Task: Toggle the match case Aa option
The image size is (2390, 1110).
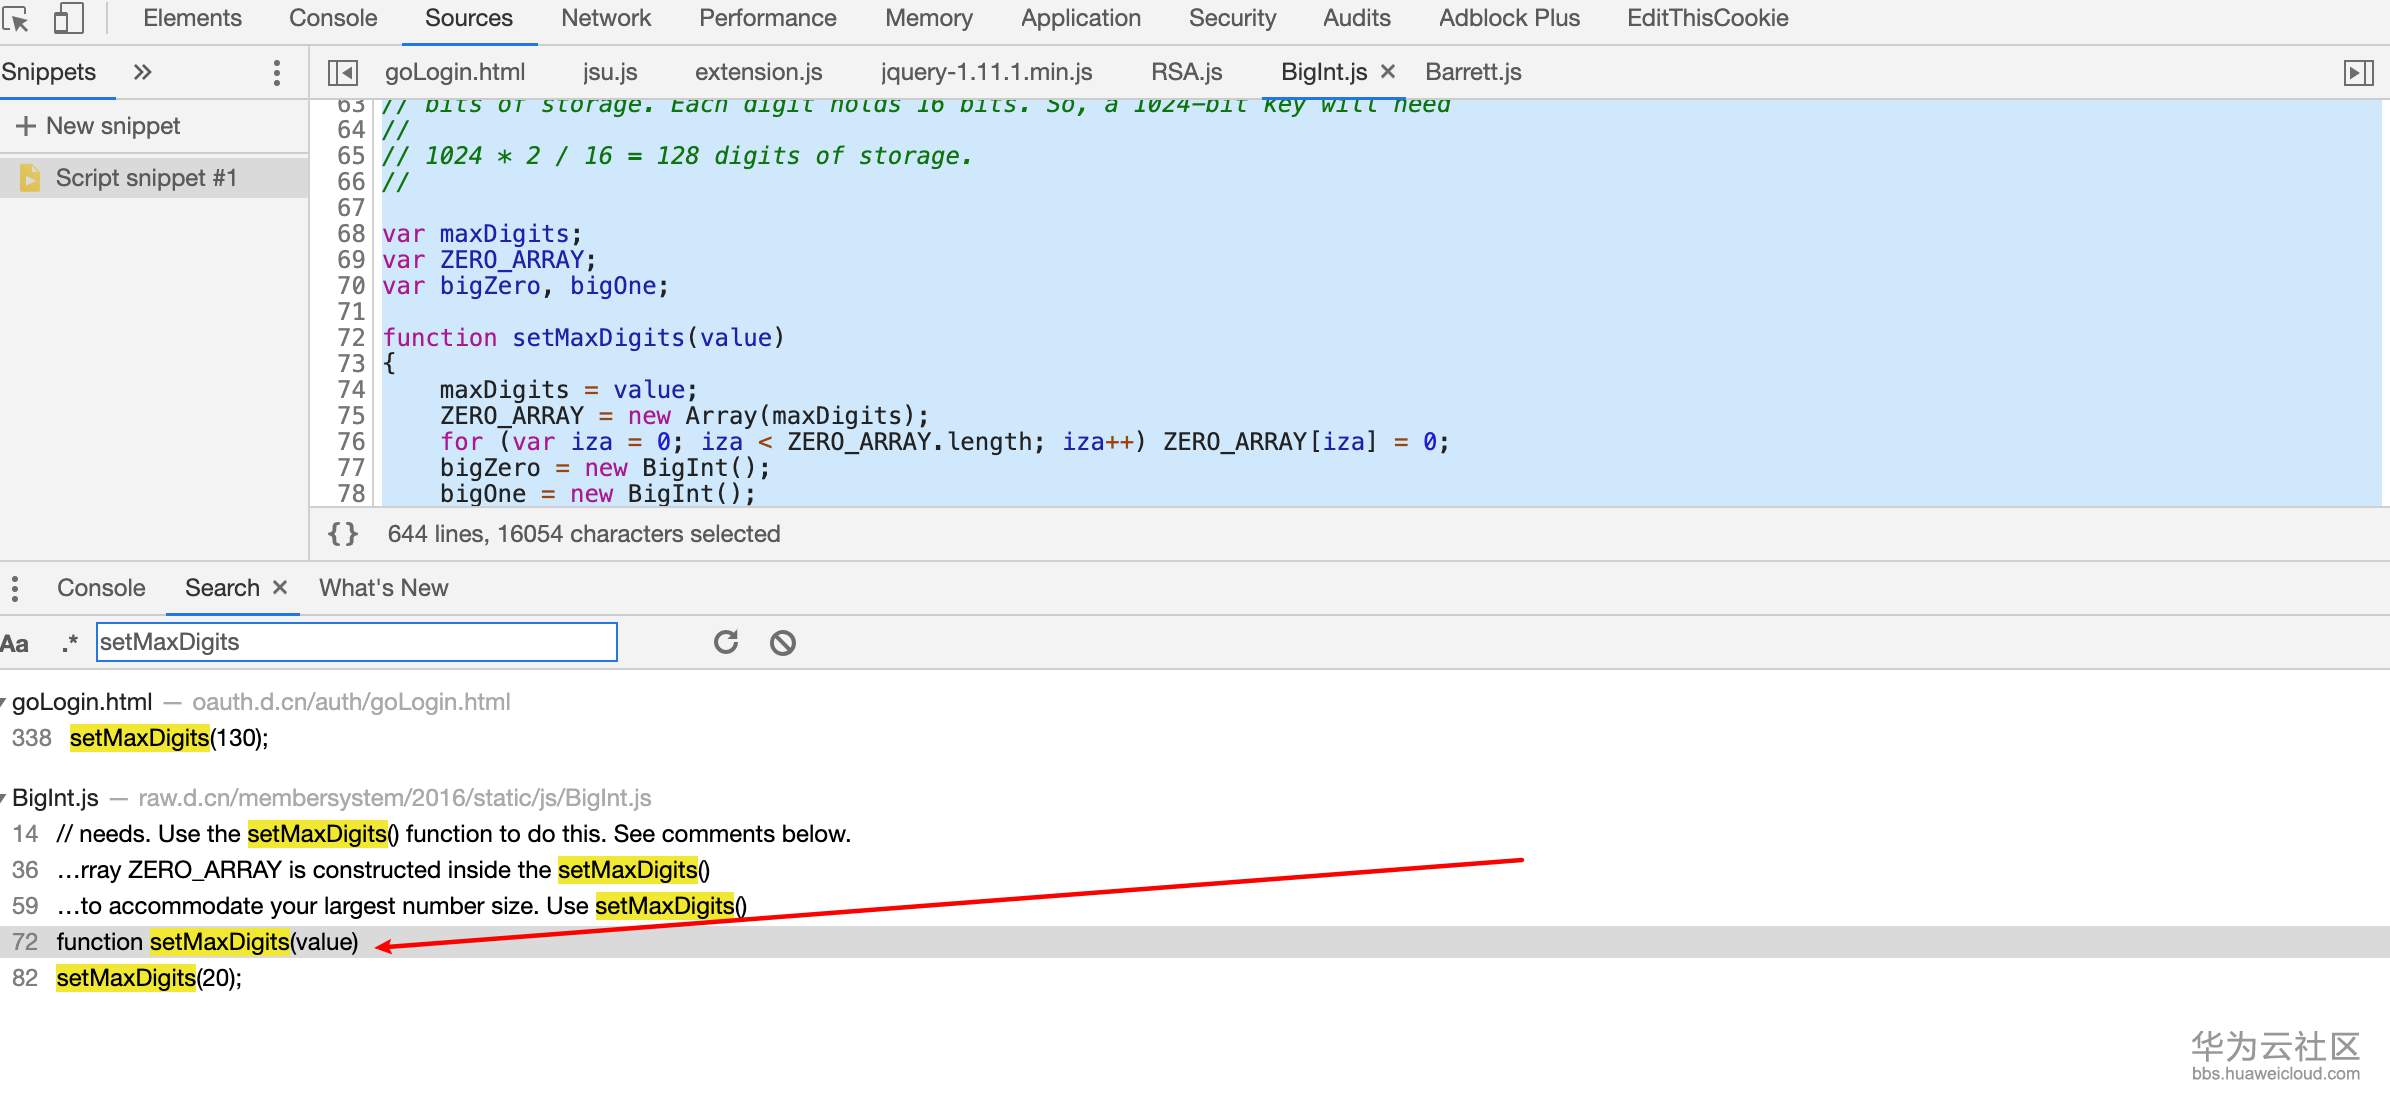Action: [x=15, y=643]
